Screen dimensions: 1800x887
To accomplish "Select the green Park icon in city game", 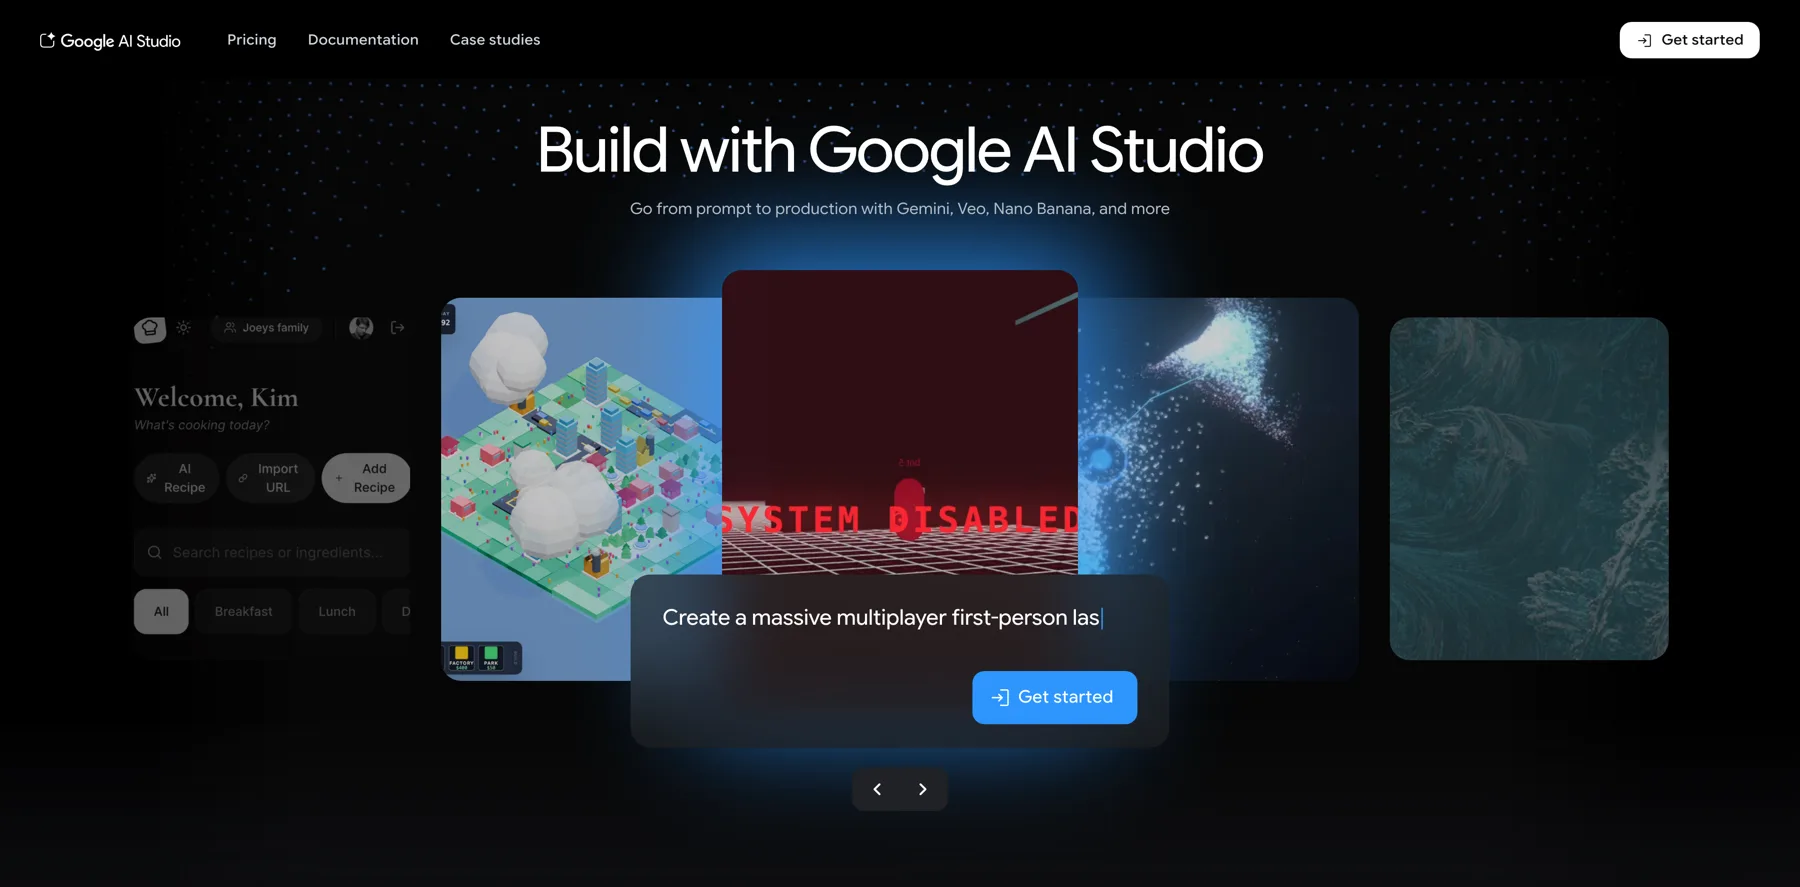I will pyautogui.click(x=491, y=657).
